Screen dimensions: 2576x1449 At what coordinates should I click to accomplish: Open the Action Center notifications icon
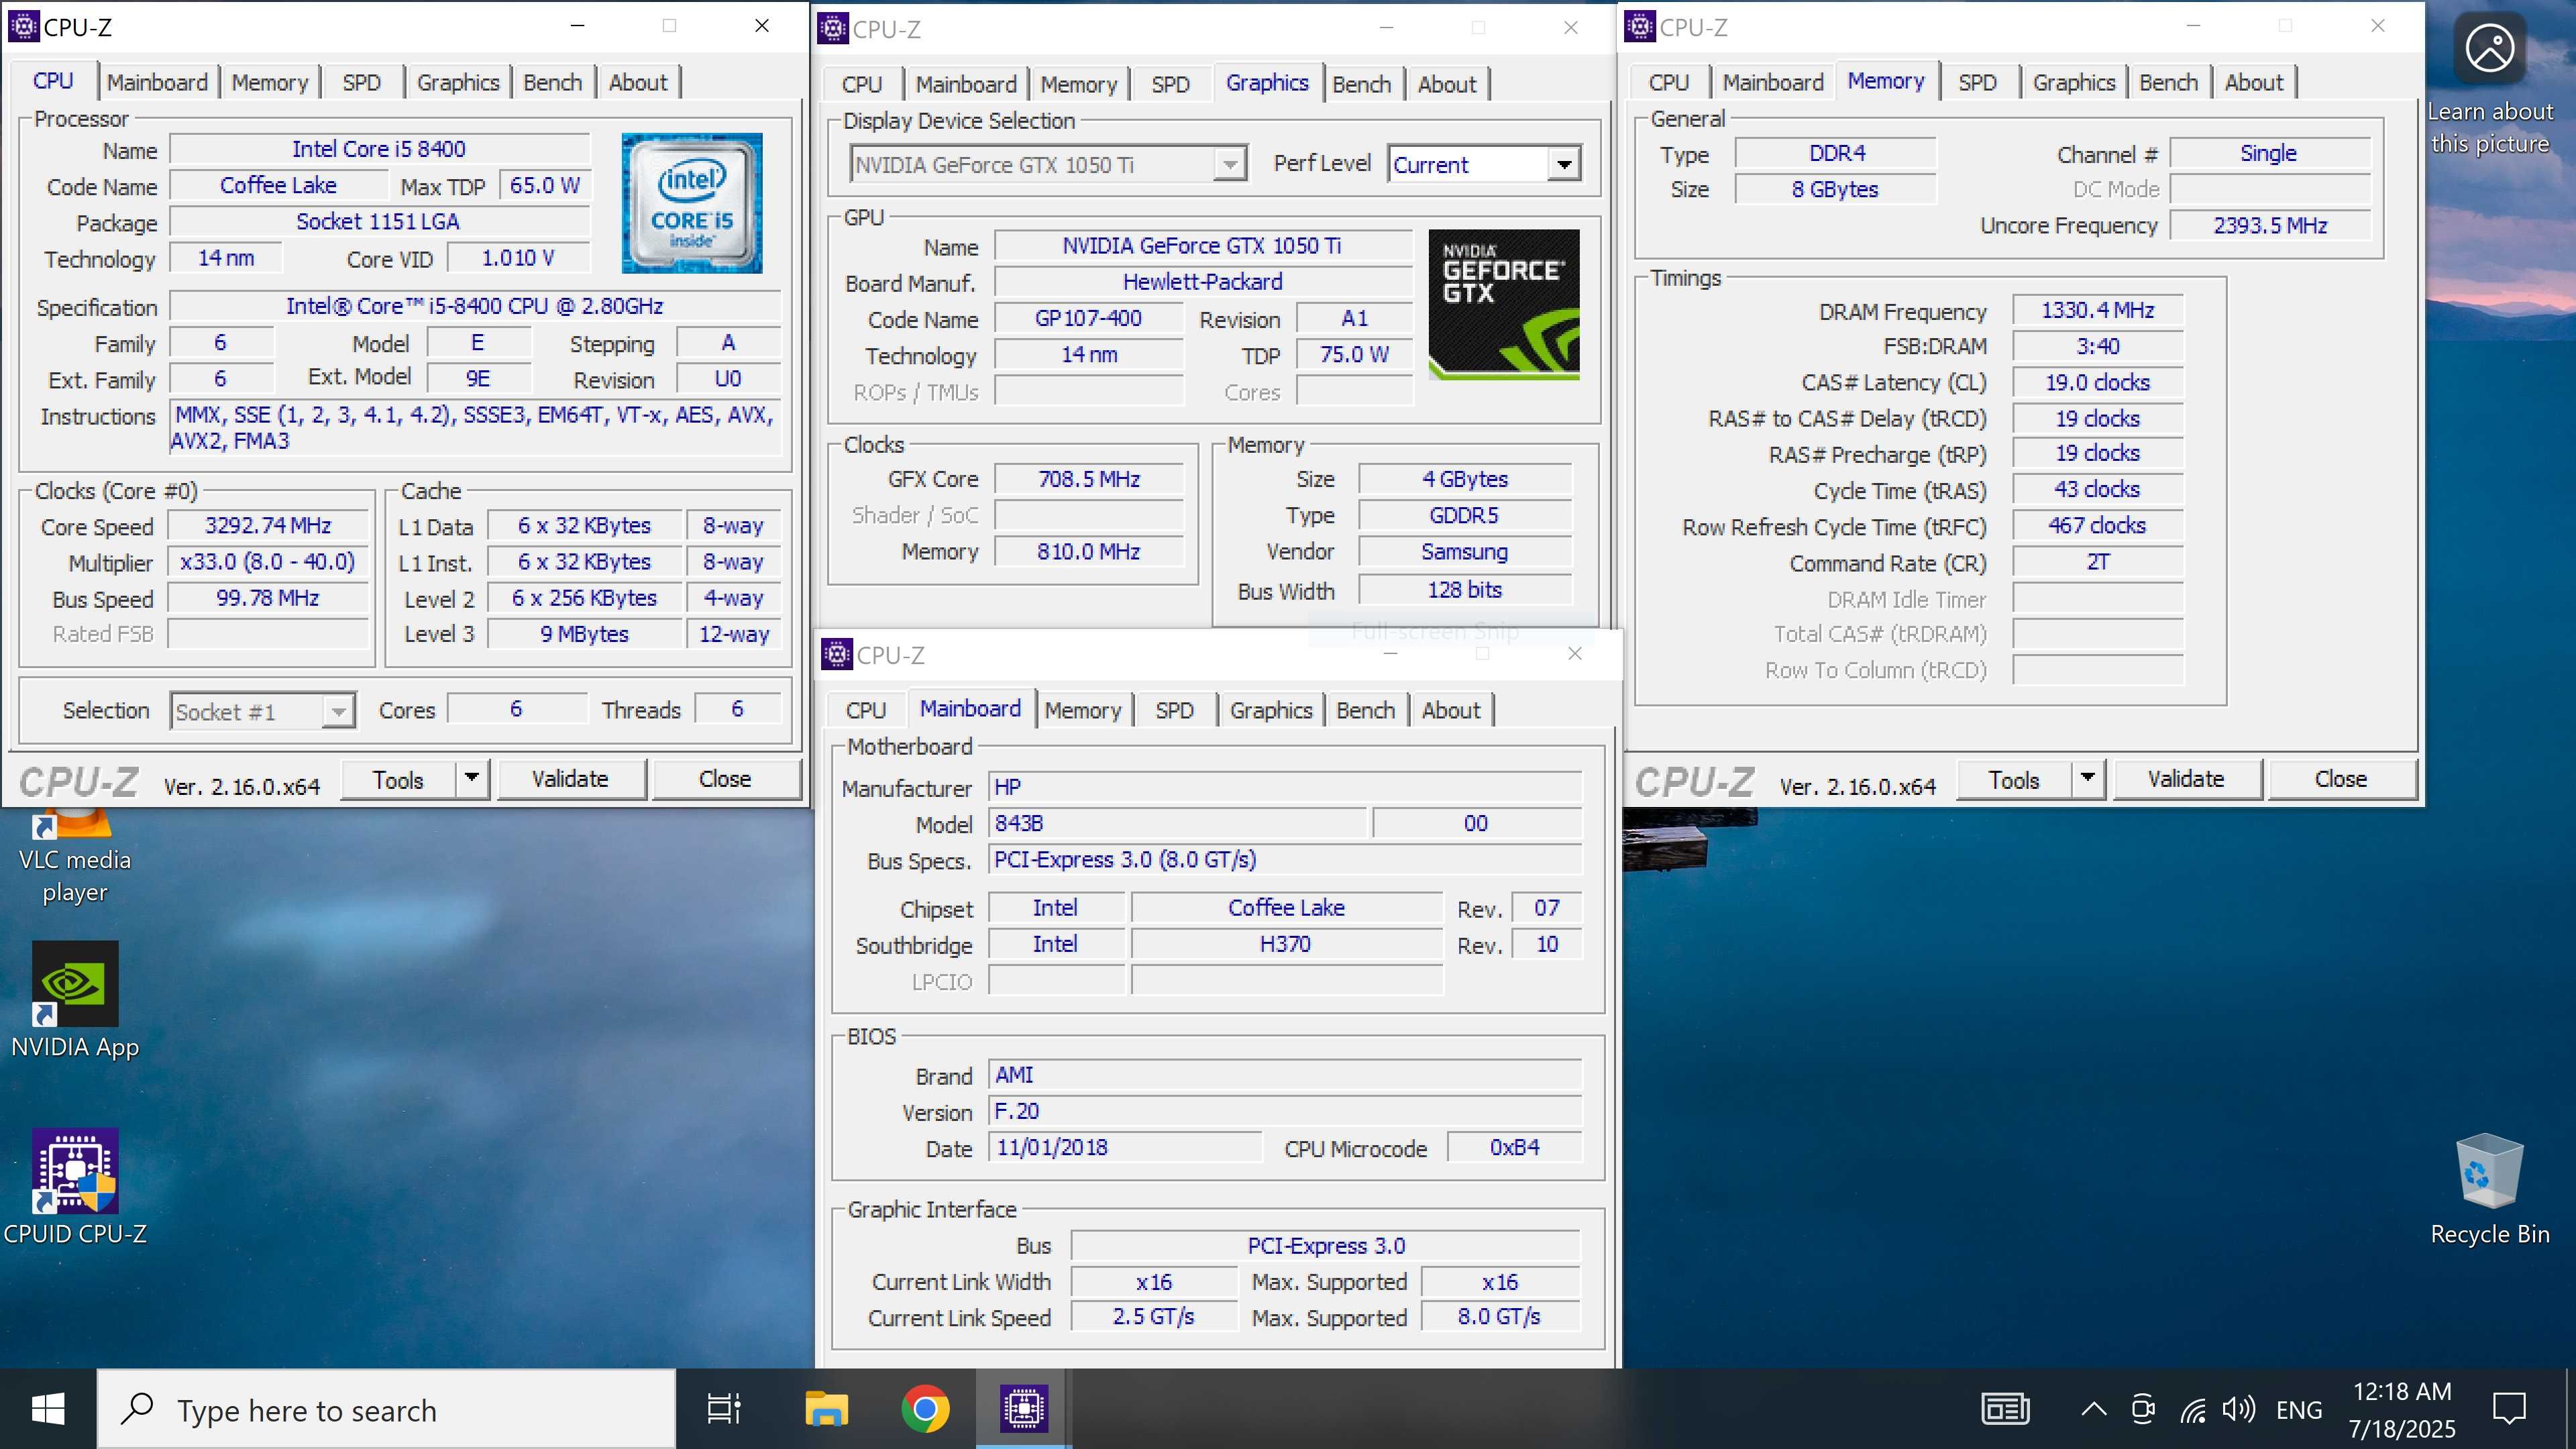coord(2509,1409)
